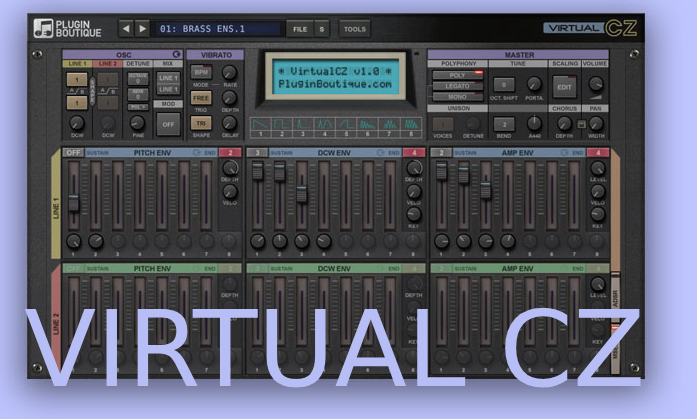Open the detune OCTAVE value box

(x=138, y=79)
